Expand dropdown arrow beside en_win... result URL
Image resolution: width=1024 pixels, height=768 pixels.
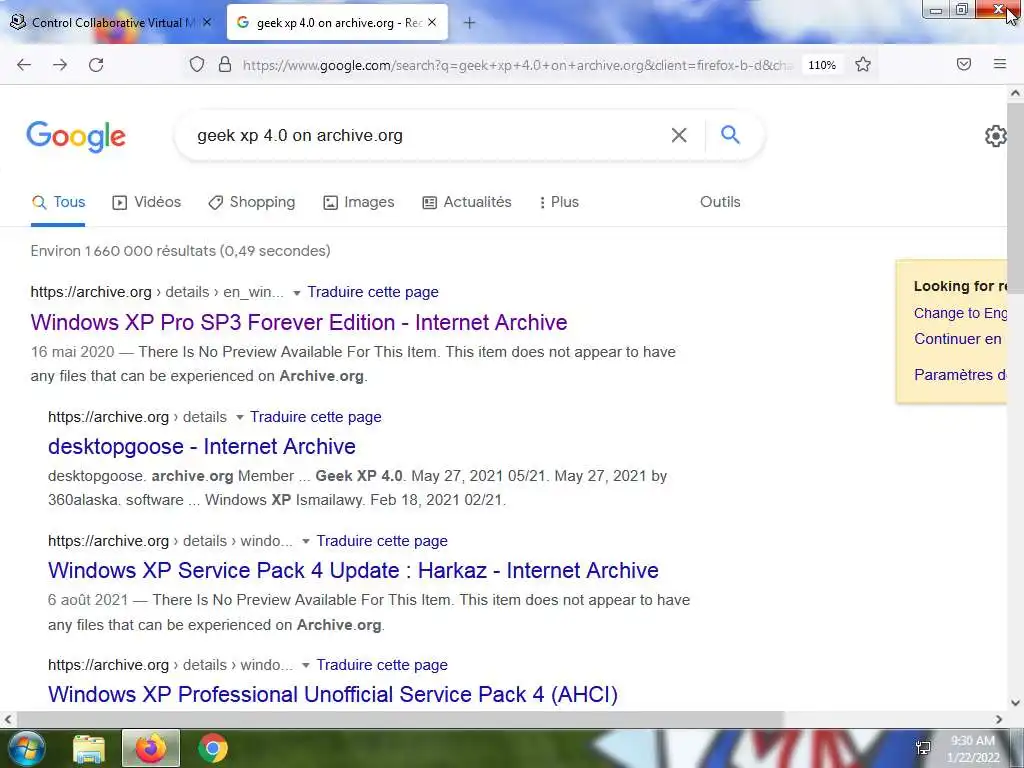pos(296,293)
